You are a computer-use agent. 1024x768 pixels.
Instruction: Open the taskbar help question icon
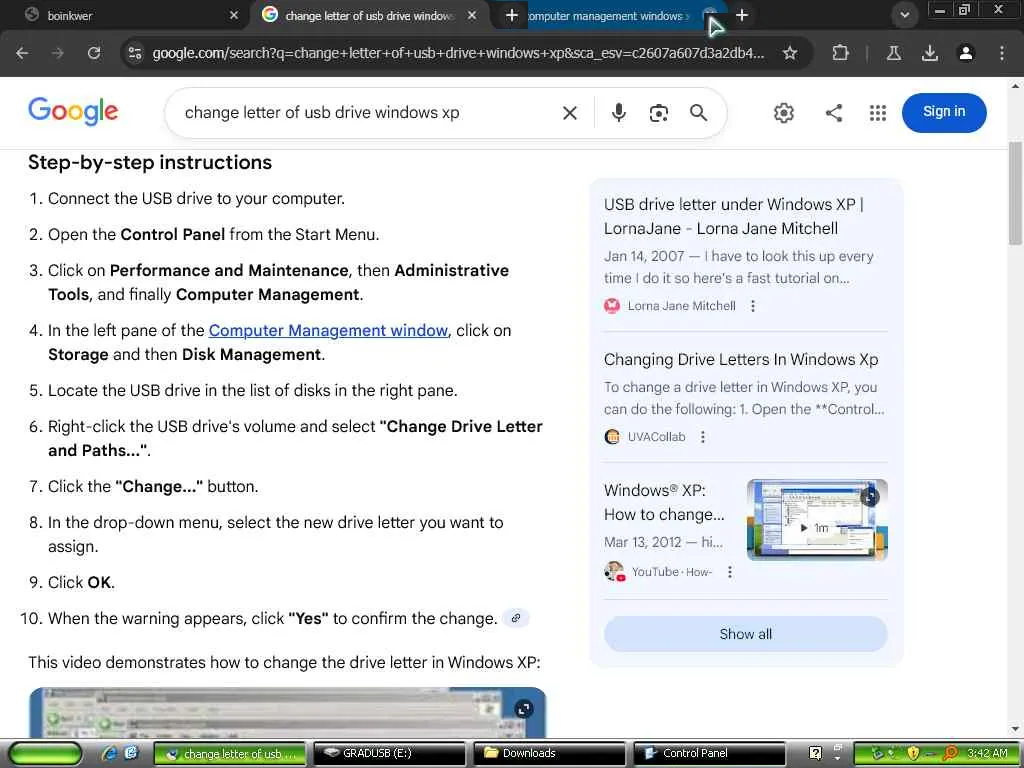coord(815,753)
